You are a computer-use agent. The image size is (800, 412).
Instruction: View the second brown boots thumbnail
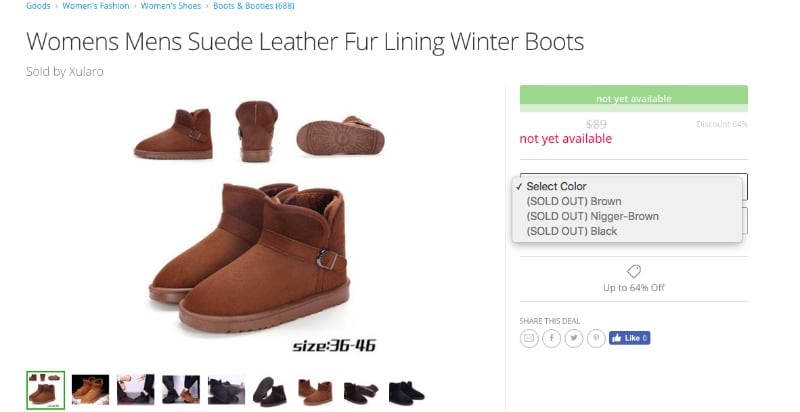(x=90, y=390)
